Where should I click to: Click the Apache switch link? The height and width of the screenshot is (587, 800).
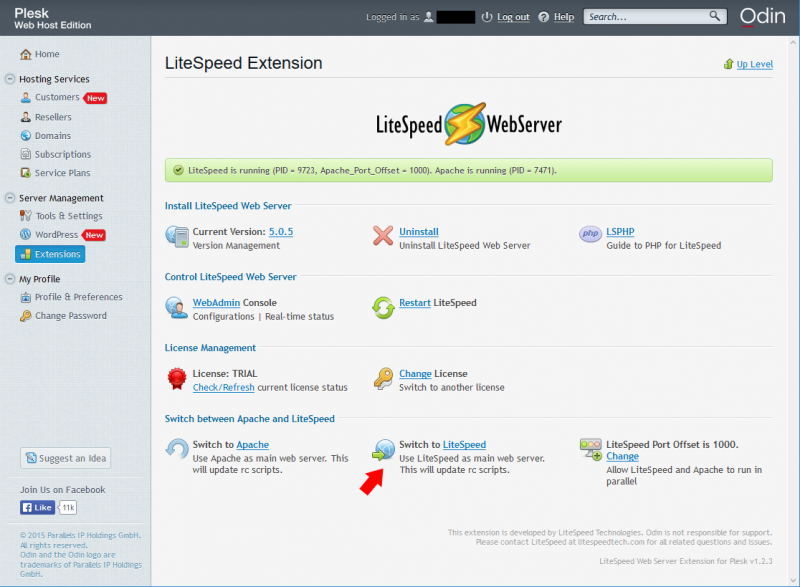point(253,444)
